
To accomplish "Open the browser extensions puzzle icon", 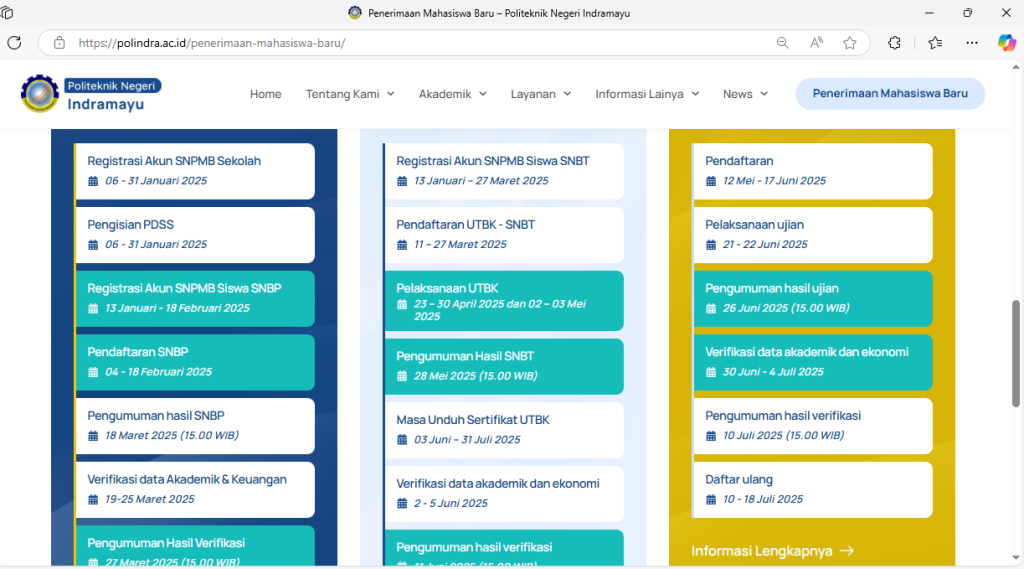I will pos(894,43).
